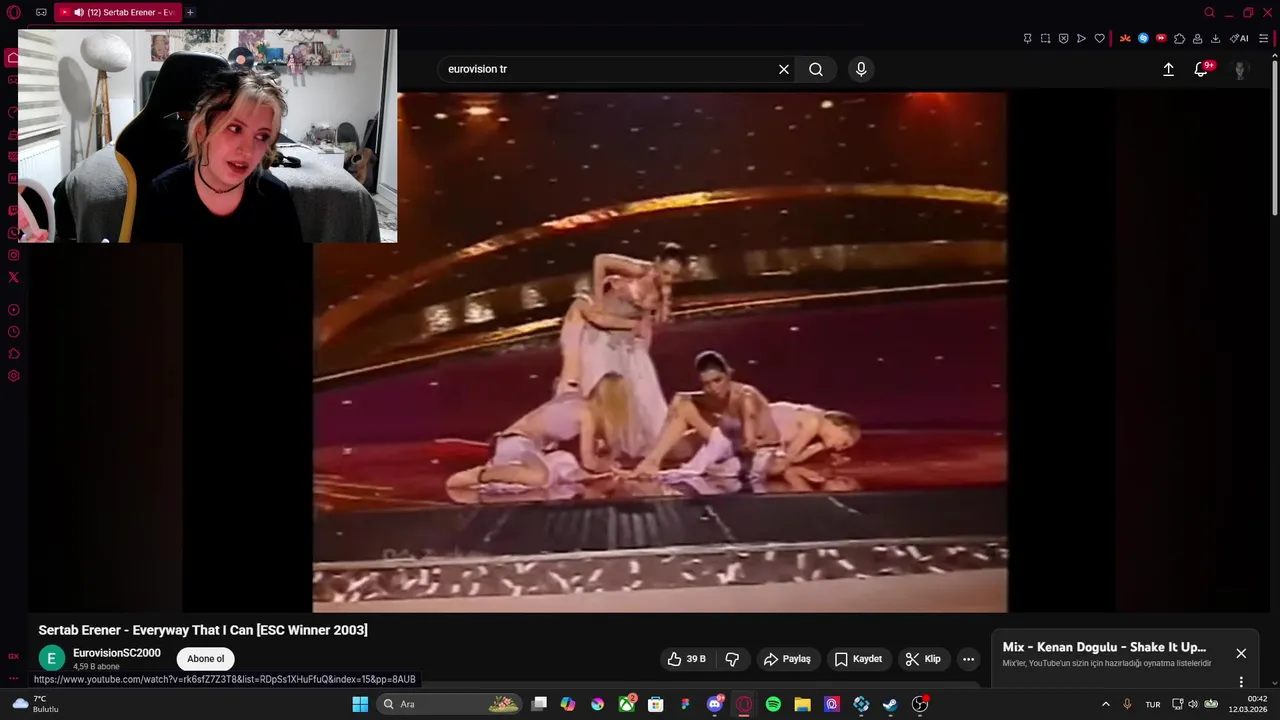Open the browser downloads icon
Viewport: 1280px width, 720px height.
[1215, 38]
